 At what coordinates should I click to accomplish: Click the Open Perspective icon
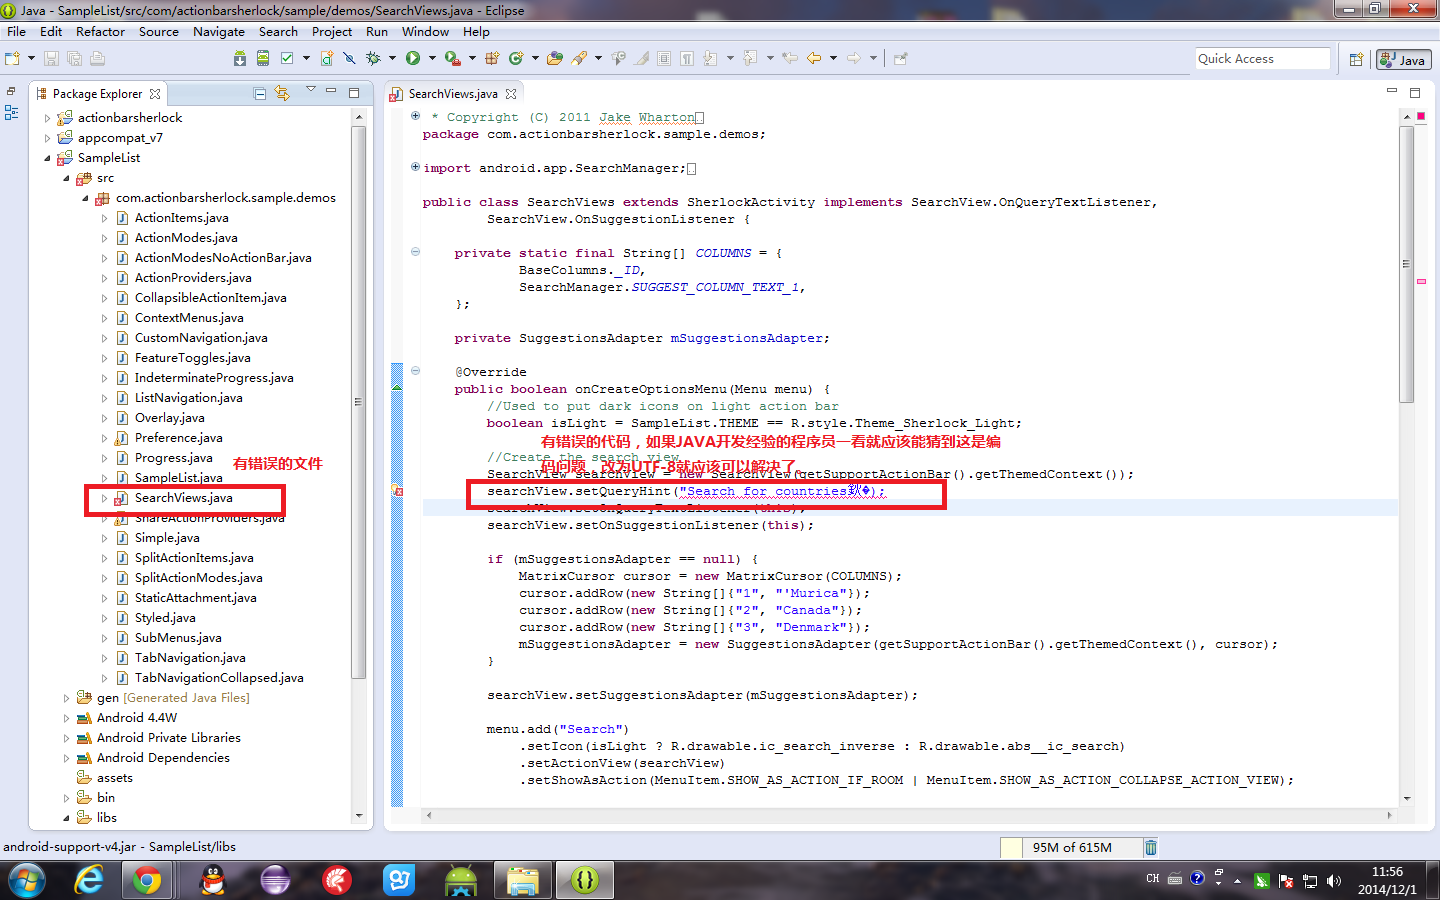[x=1356, y=60]
